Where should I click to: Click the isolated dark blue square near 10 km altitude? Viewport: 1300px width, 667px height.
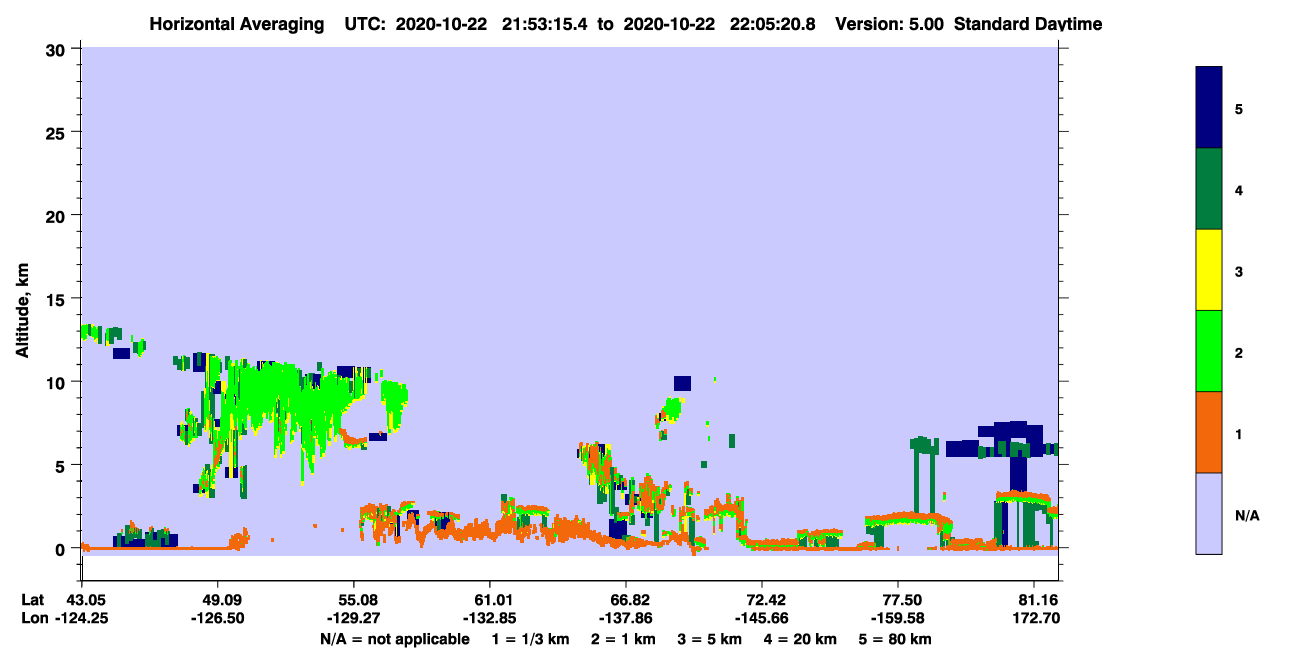(x=682, y=383)
